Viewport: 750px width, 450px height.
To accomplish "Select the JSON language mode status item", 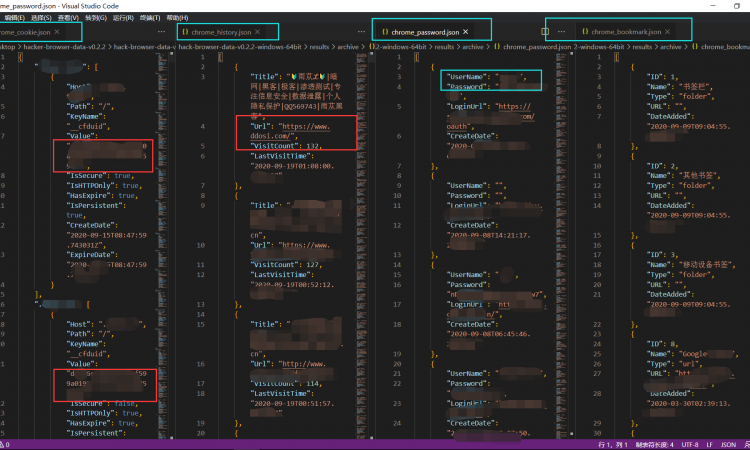I will click(x=728, y=445).
